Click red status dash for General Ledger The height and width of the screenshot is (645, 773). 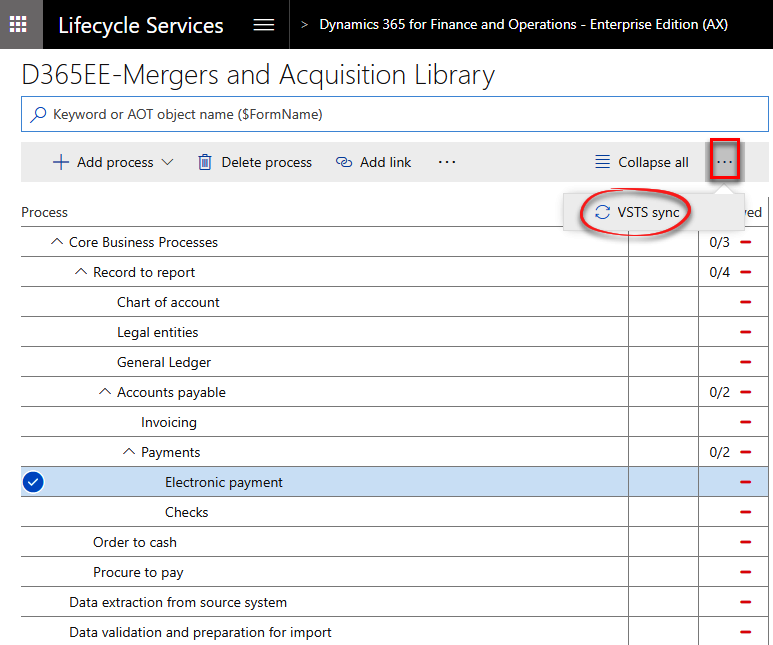(x=745, y=362)
